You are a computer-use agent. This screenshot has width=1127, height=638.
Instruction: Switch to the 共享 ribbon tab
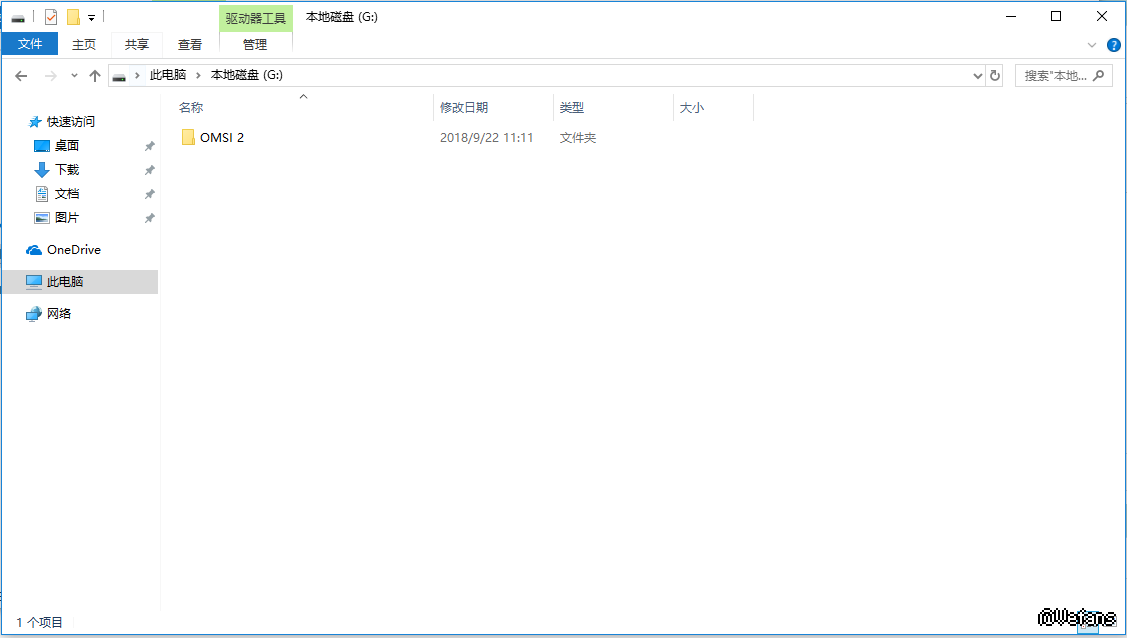pyautogui.click(x=137, y=44)
